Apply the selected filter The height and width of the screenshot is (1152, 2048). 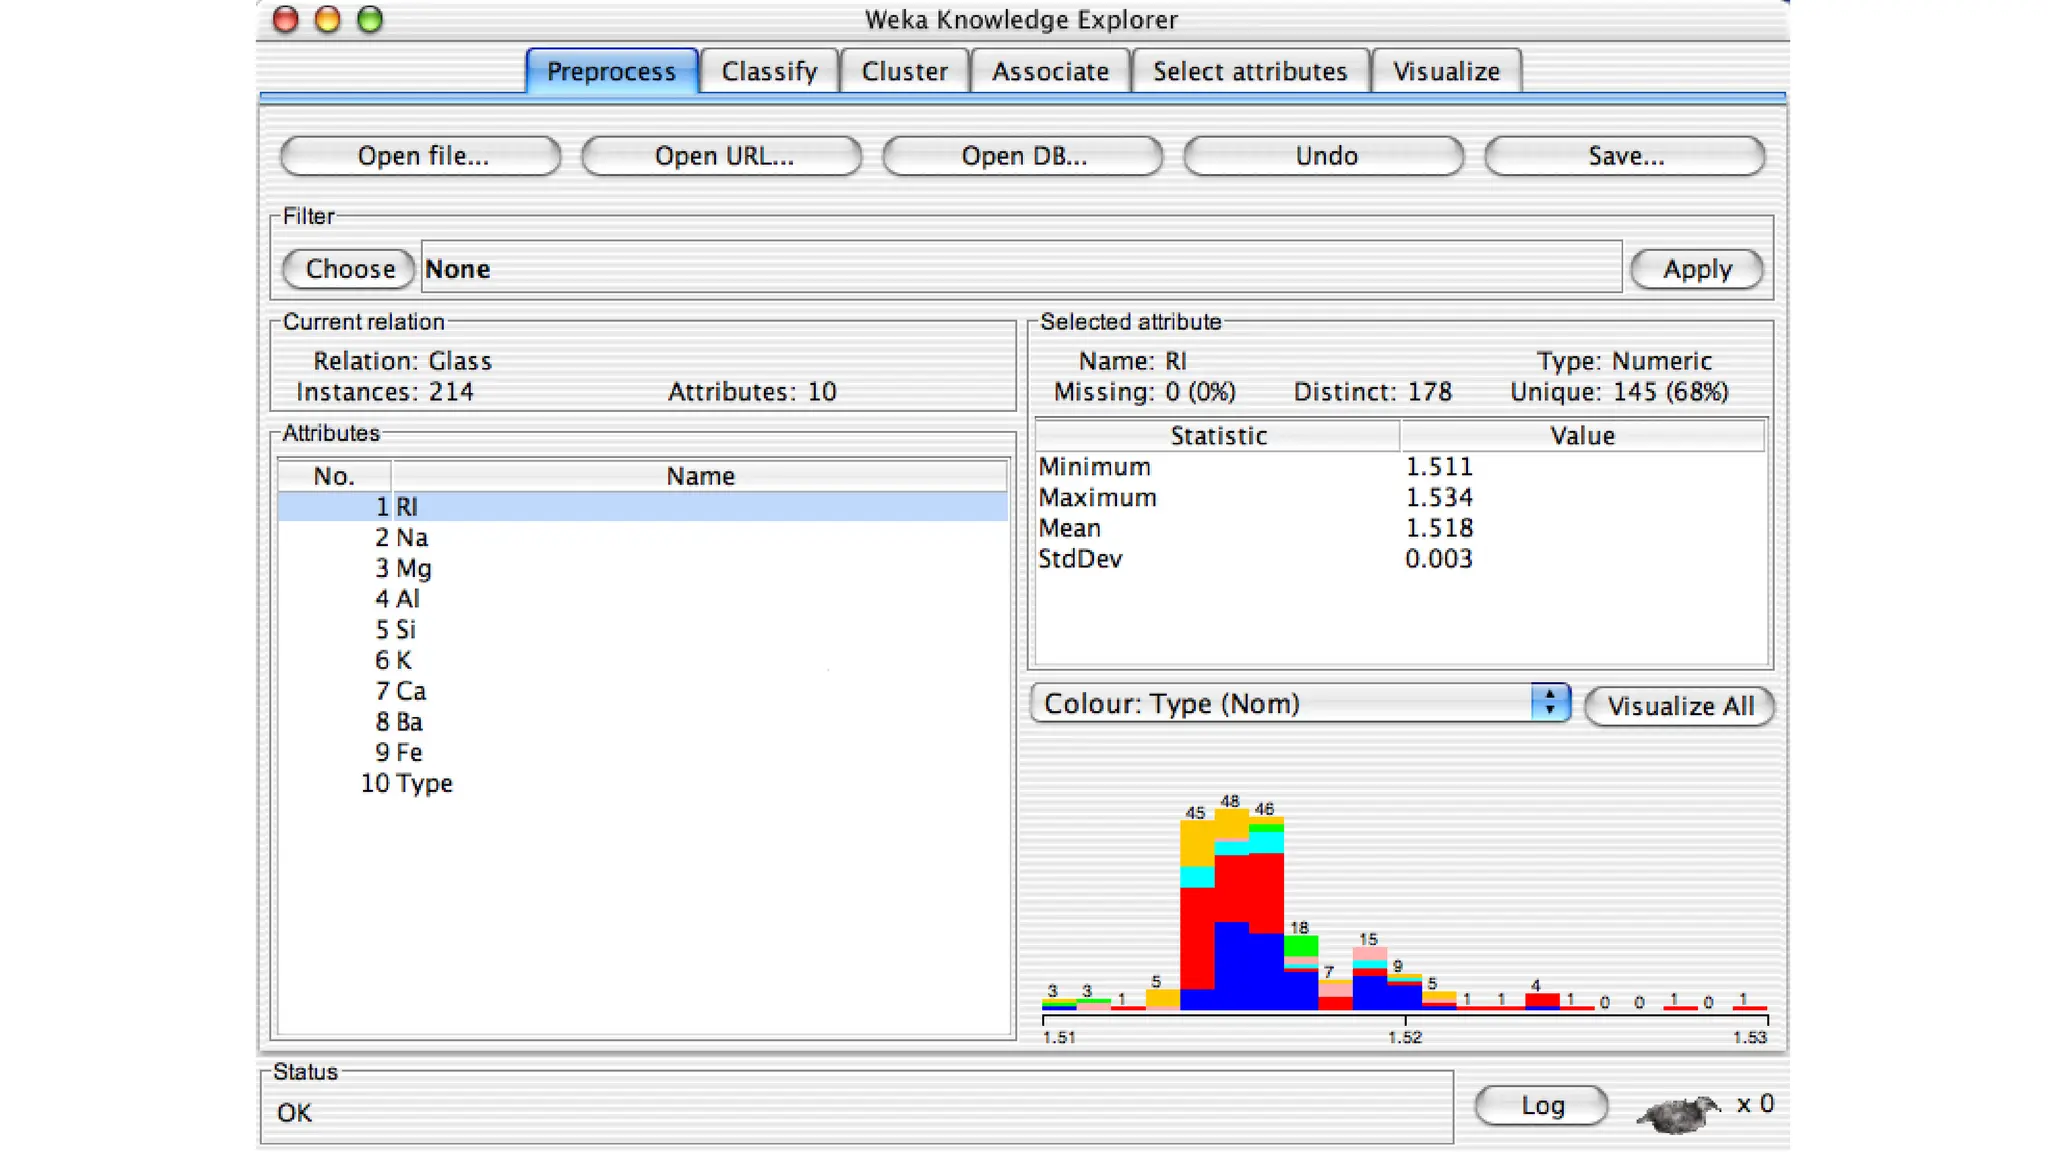(1696, 269)
